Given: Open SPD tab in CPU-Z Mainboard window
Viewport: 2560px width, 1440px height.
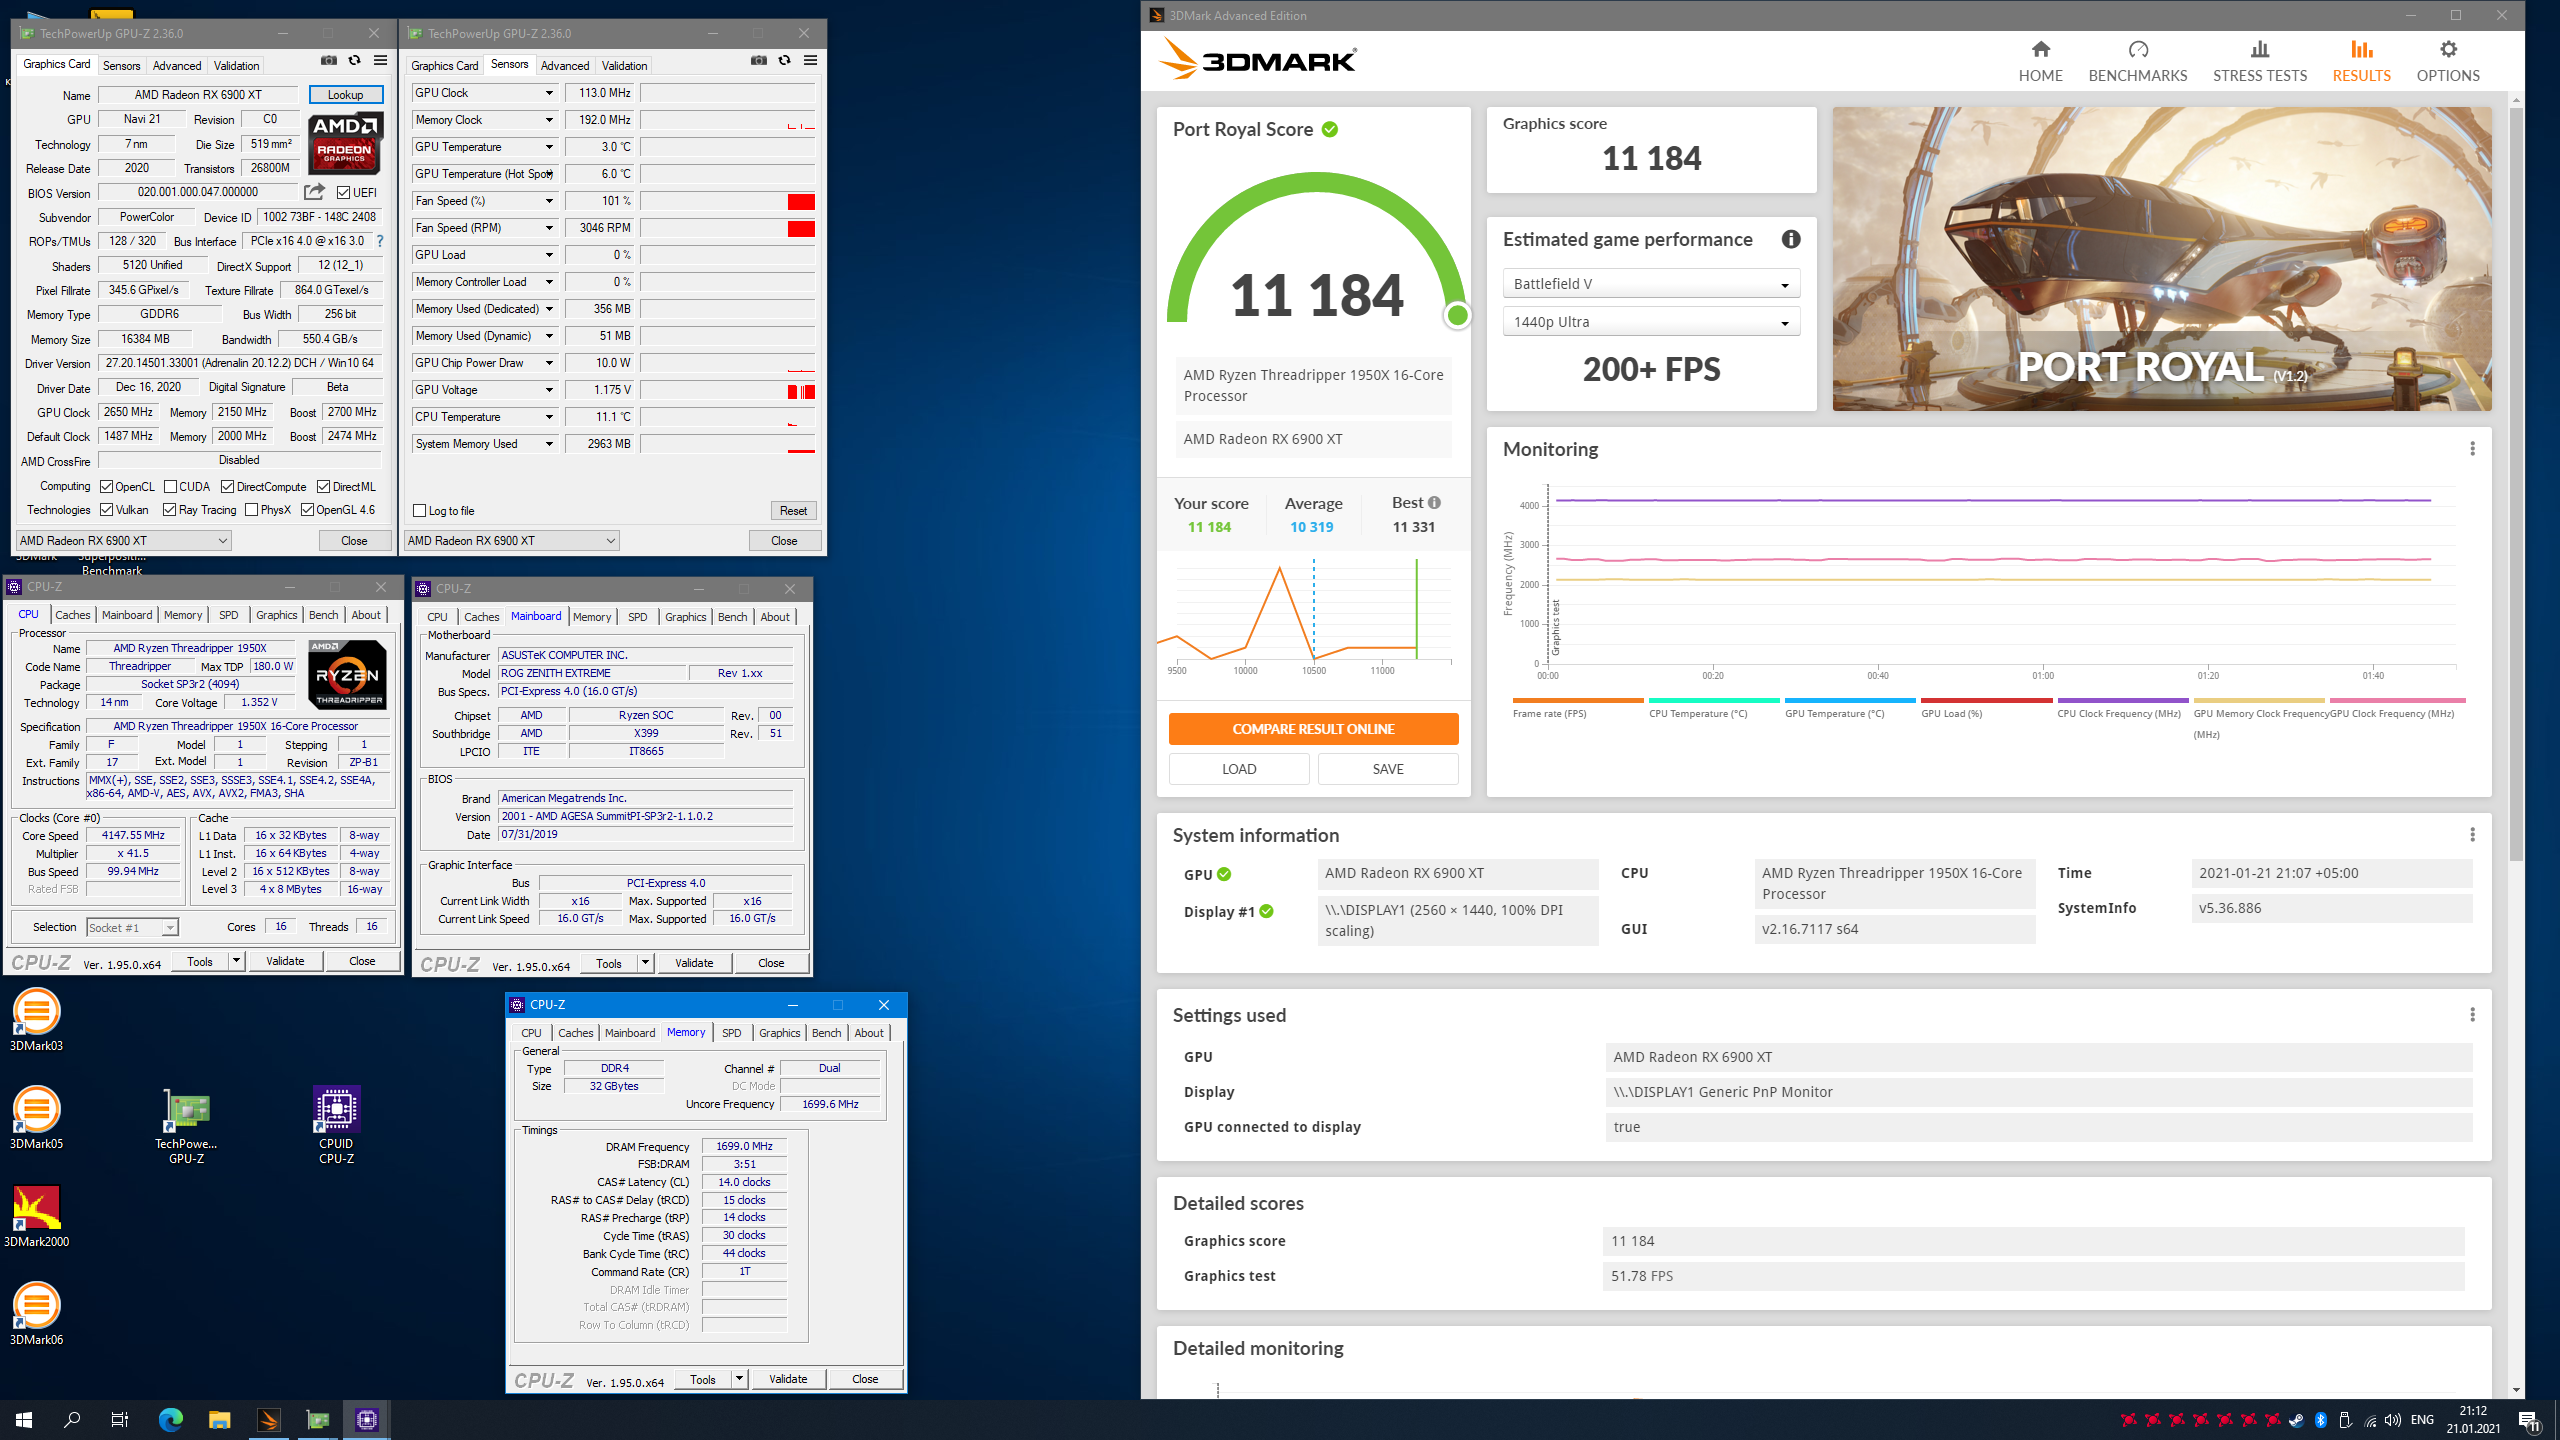Looking at the screenshot, I should pyautogui.click(x=637, y=617).
